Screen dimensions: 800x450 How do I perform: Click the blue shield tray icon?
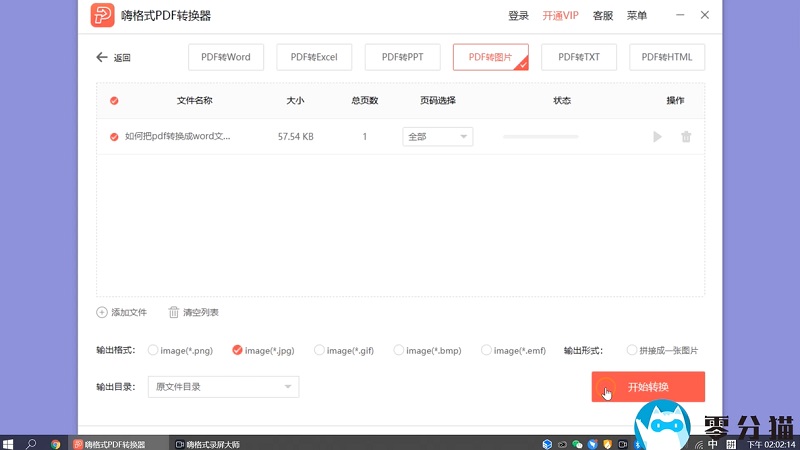(592, 444)
